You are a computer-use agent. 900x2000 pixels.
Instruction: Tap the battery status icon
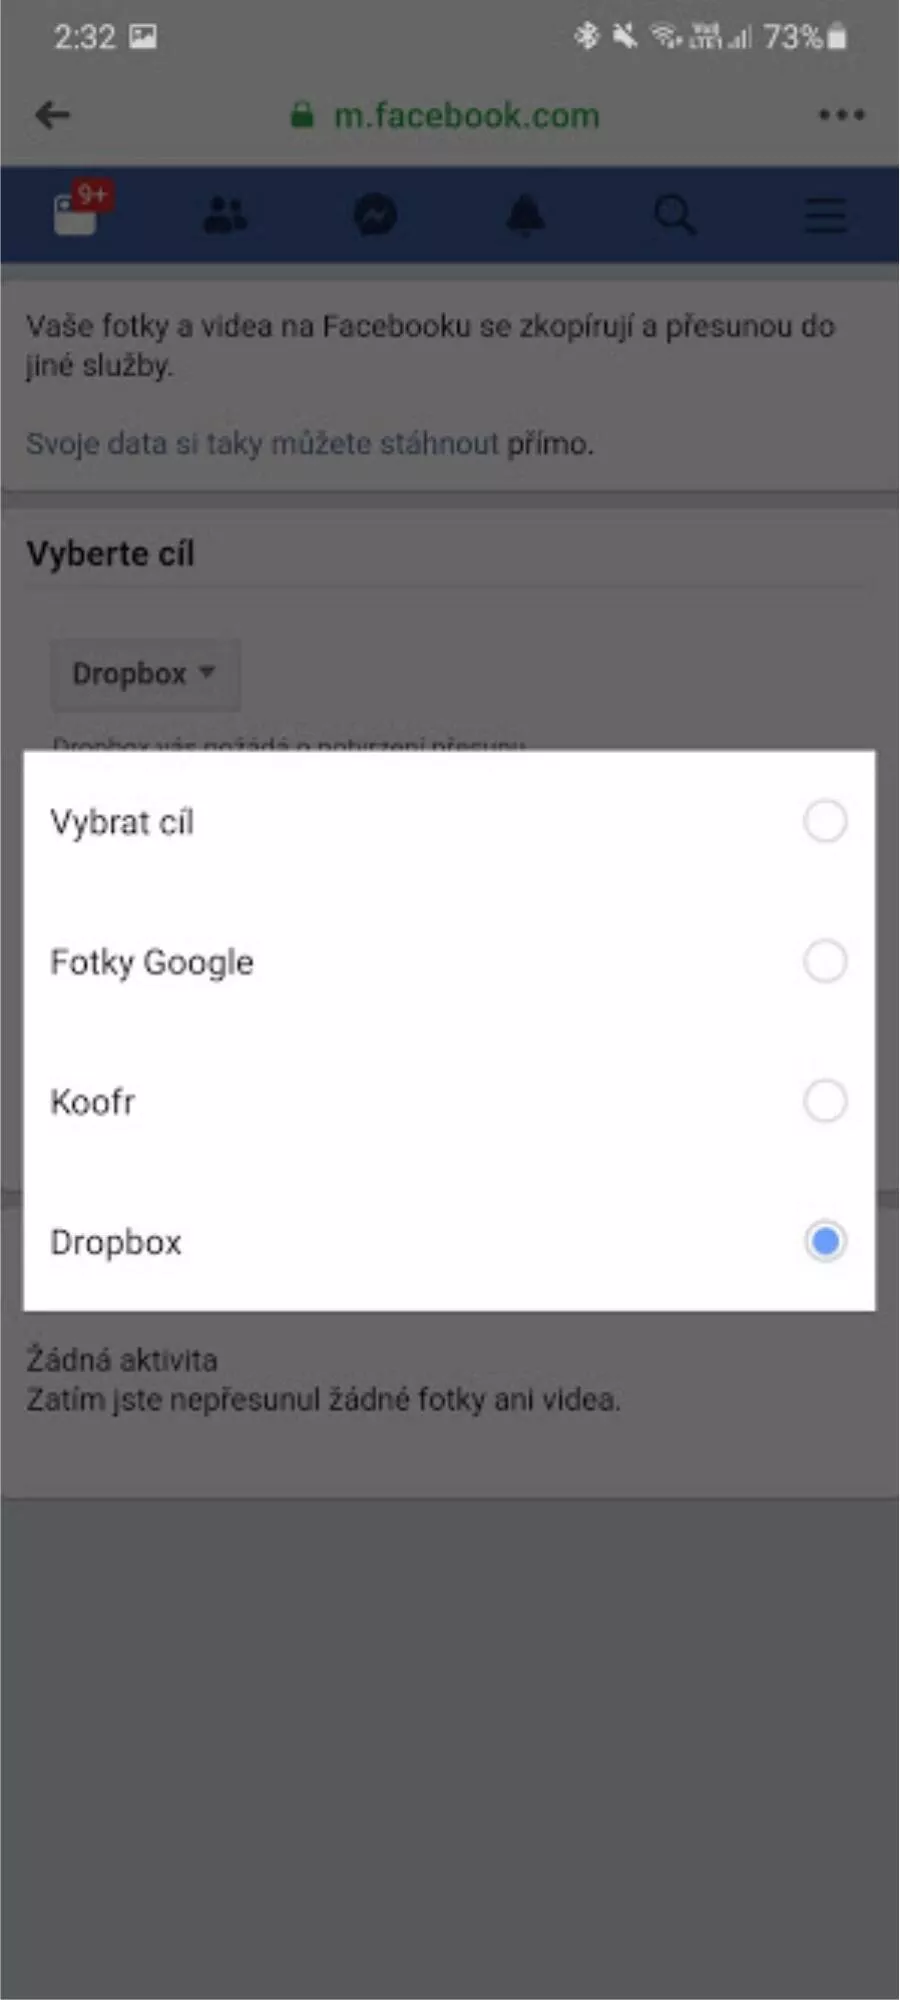tap(838, 37)
